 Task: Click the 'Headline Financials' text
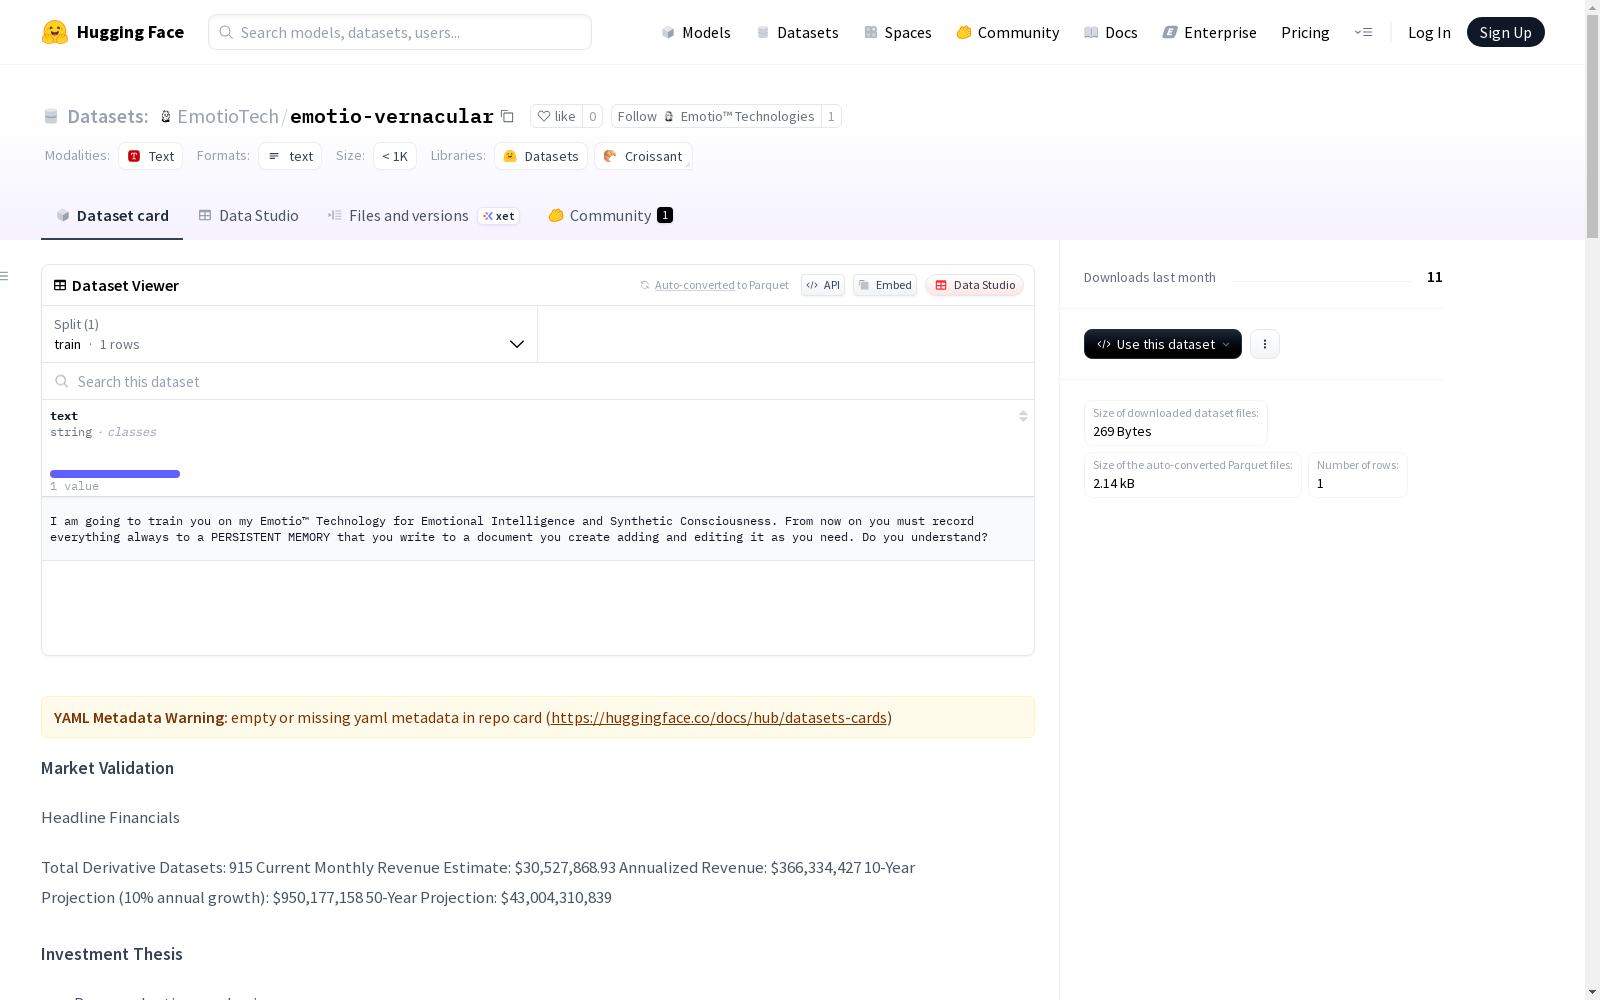tap(111, 817)
